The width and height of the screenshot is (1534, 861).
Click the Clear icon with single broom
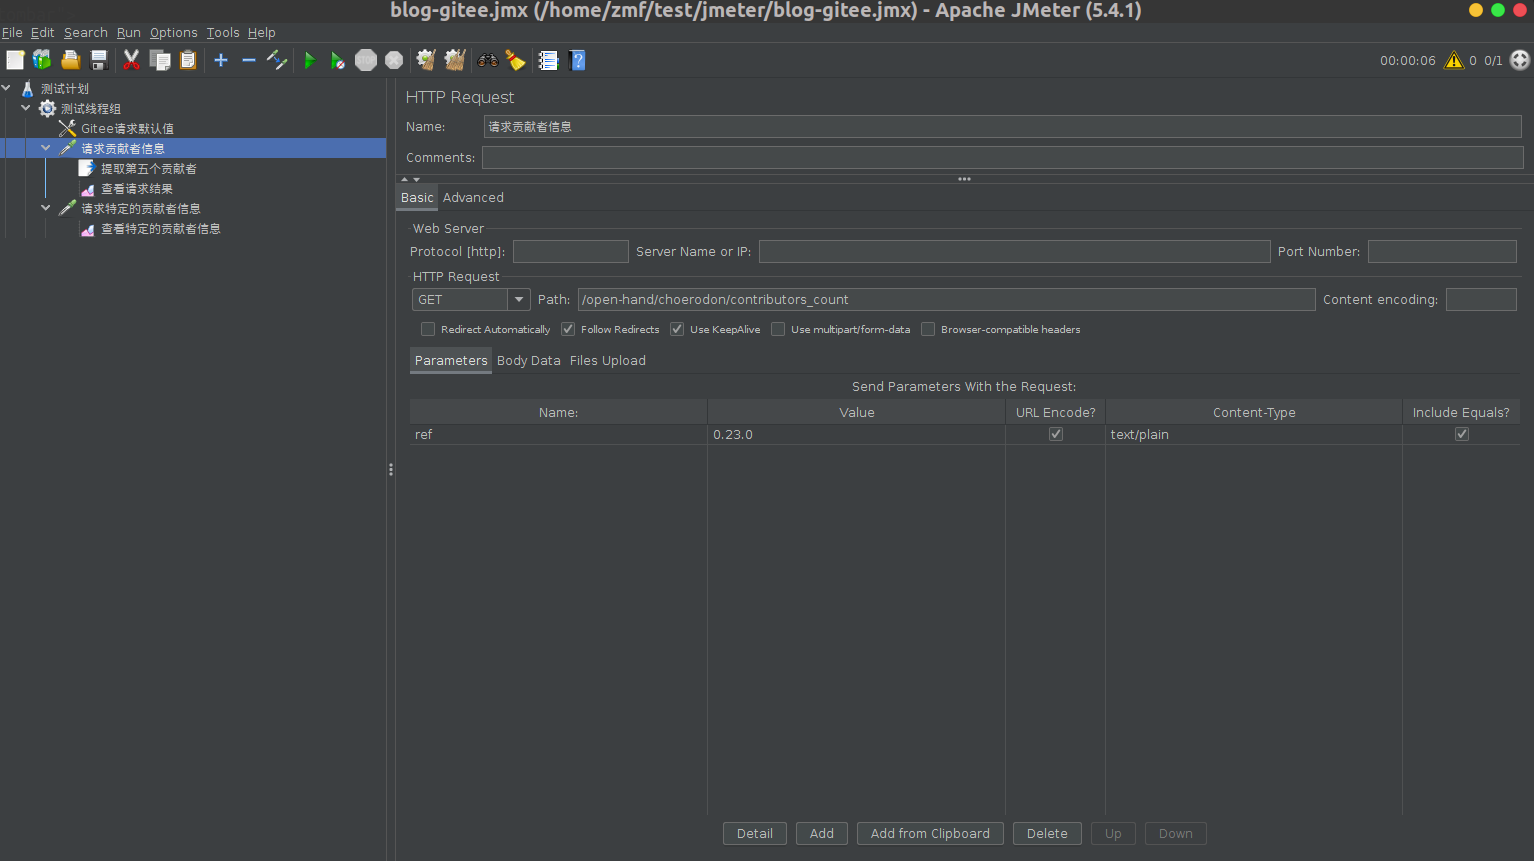tap(426, 60)
